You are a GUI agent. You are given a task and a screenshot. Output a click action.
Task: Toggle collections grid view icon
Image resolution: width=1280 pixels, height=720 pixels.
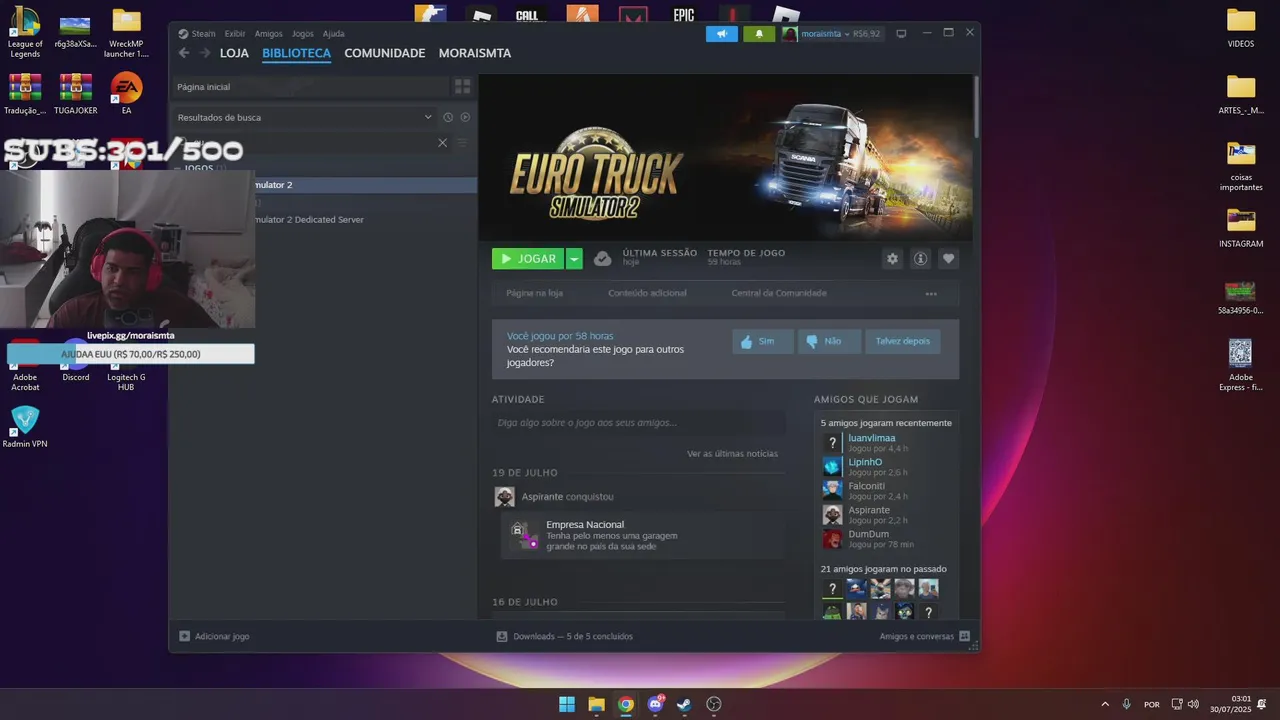462,87
